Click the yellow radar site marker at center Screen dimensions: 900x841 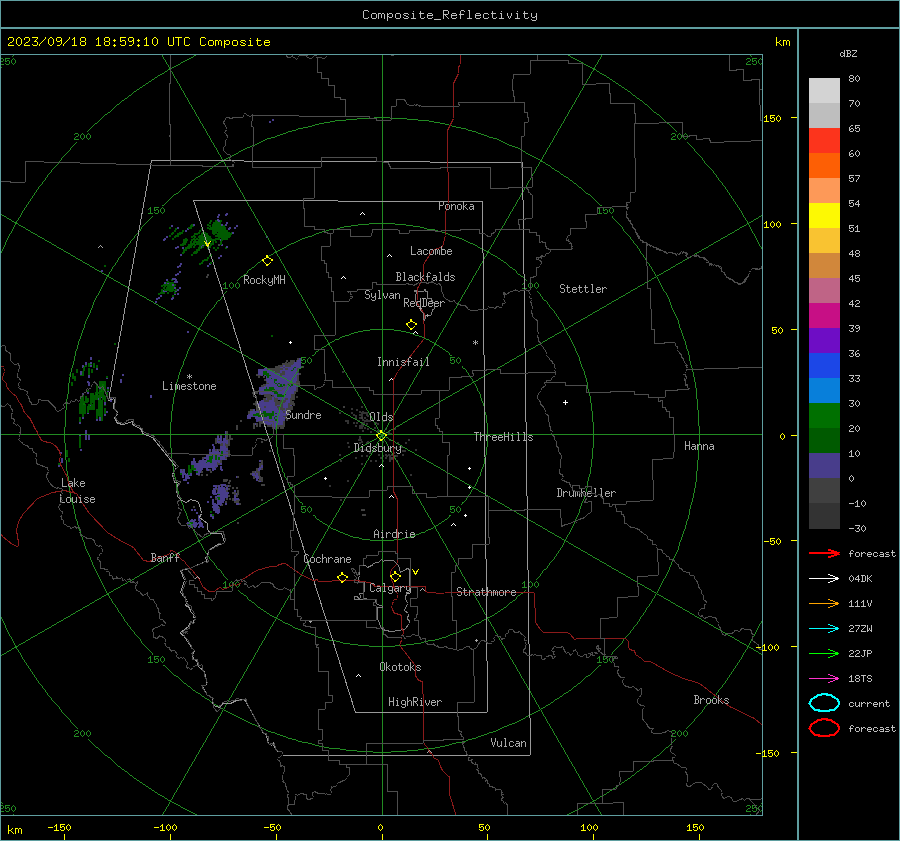382,435
